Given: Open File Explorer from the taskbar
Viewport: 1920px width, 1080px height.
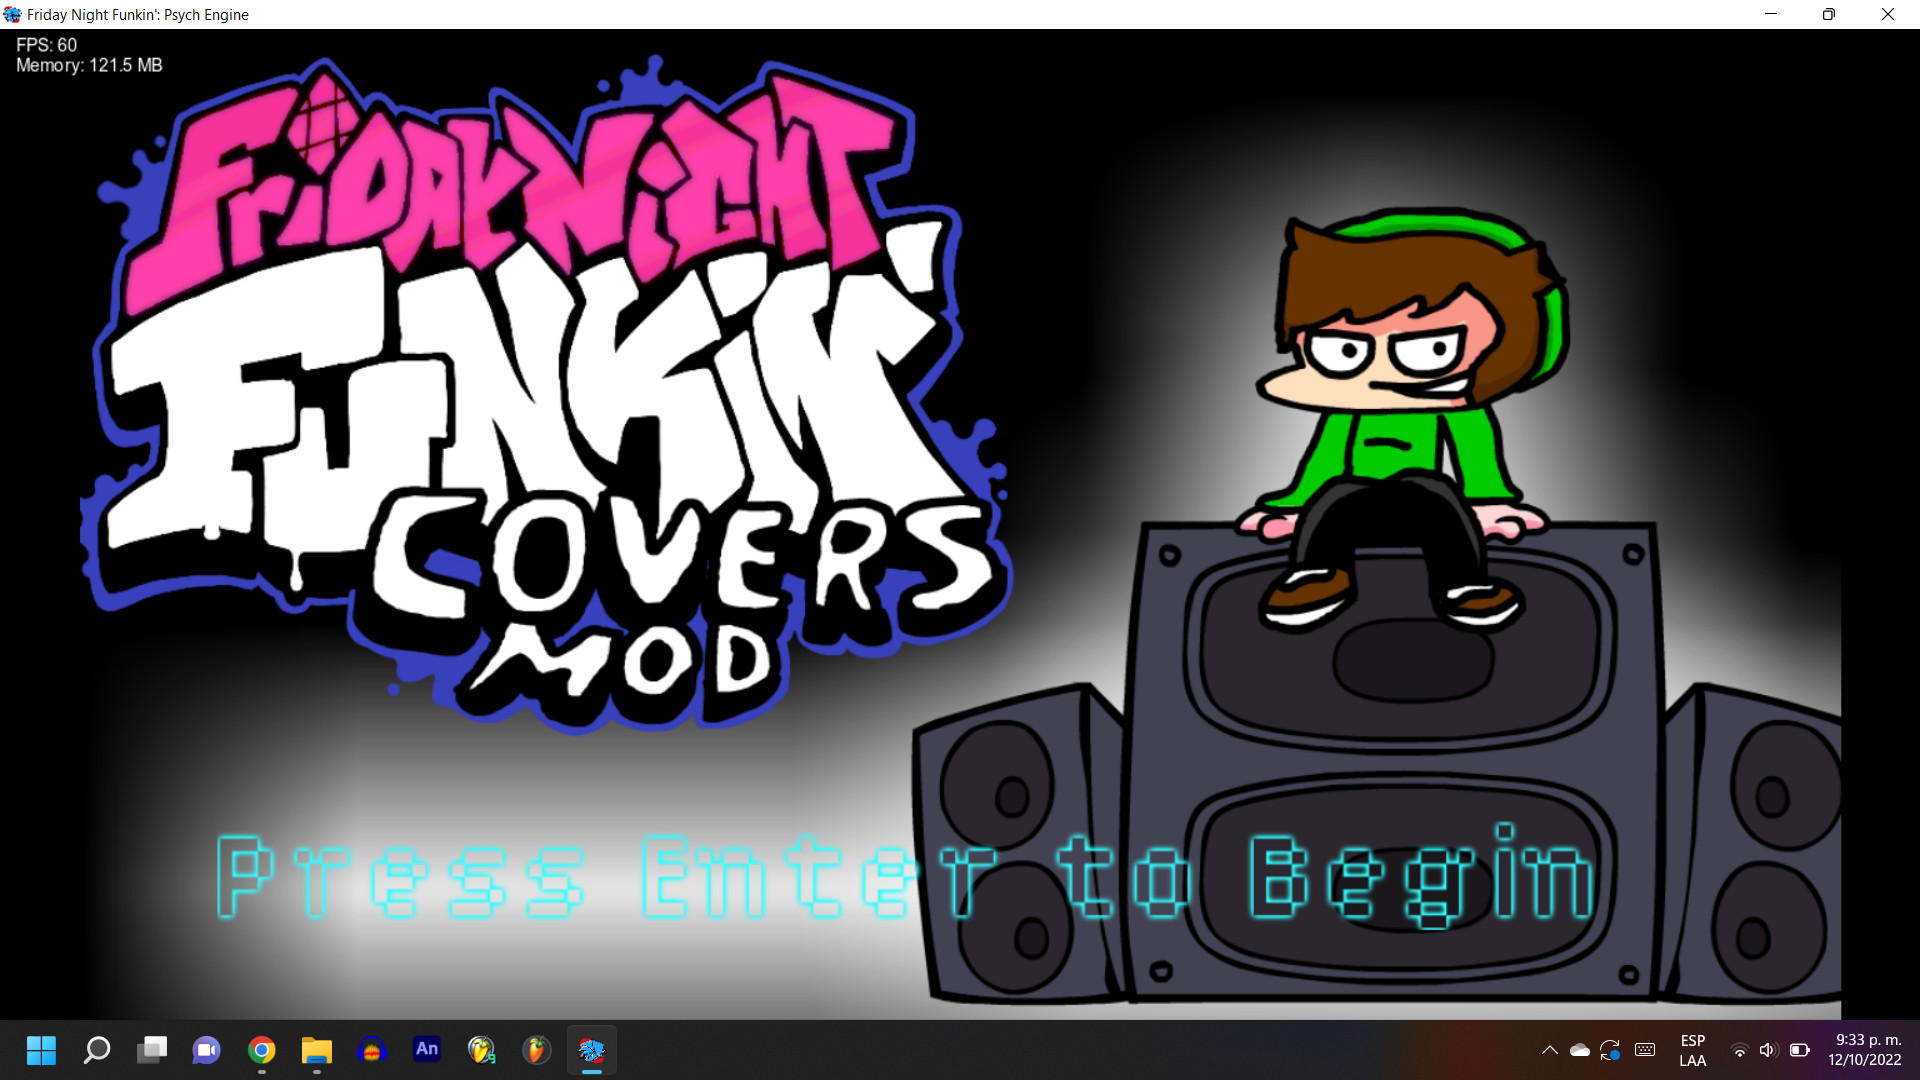Looking at the screenshot, I should 317,1050.
